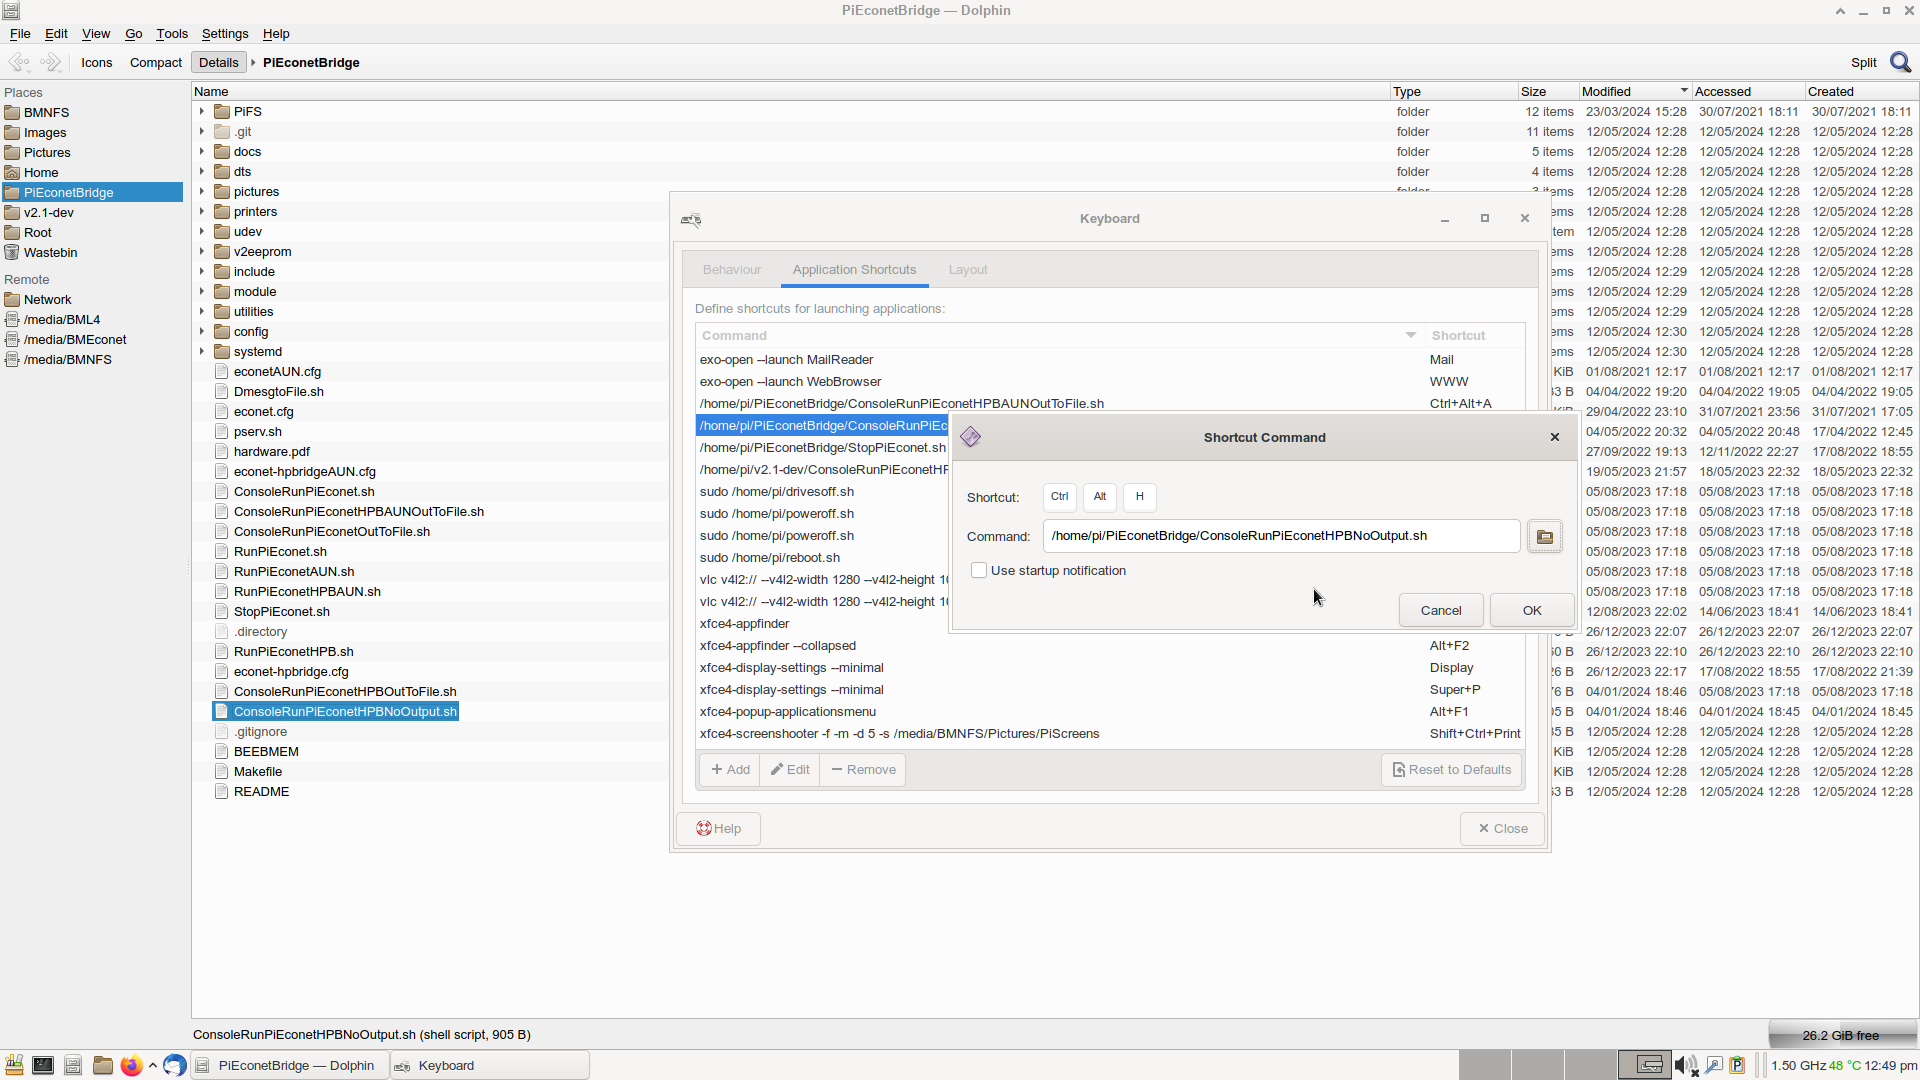Switch Dolphin to Icons view mode
This screenshot has height=1080, width=1920.
pyautogui.click(x=96, y=62)
